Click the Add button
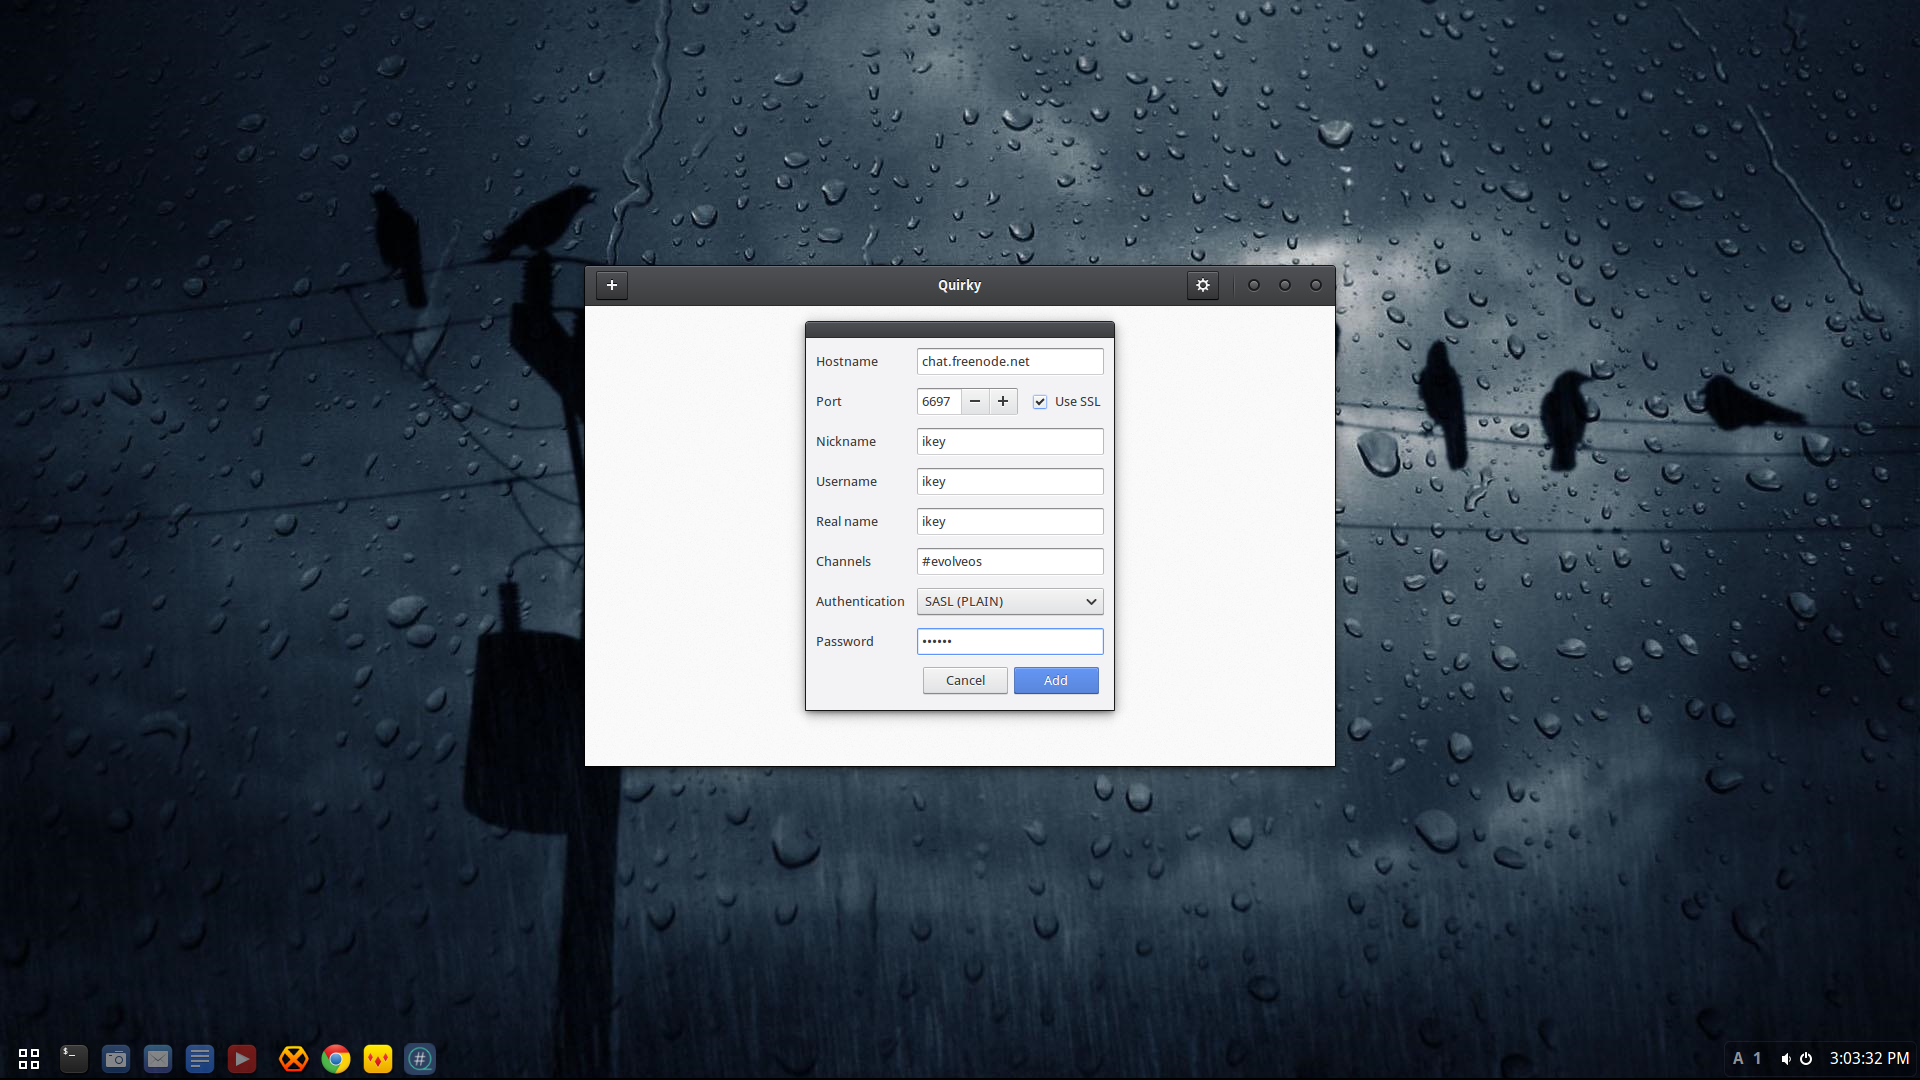 click(x=1056, y=680)
